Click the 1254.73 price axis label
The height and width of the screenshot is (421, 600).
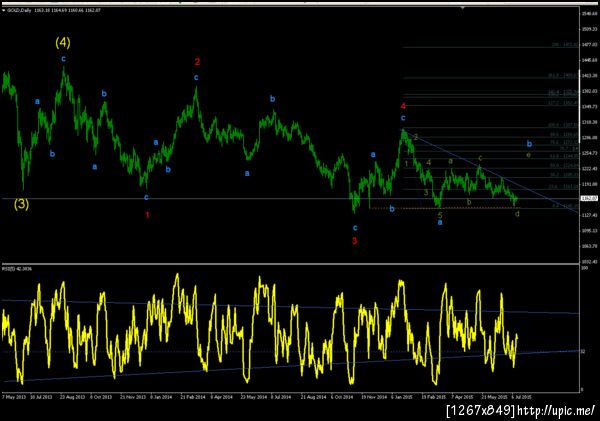[x=589, y=153]
